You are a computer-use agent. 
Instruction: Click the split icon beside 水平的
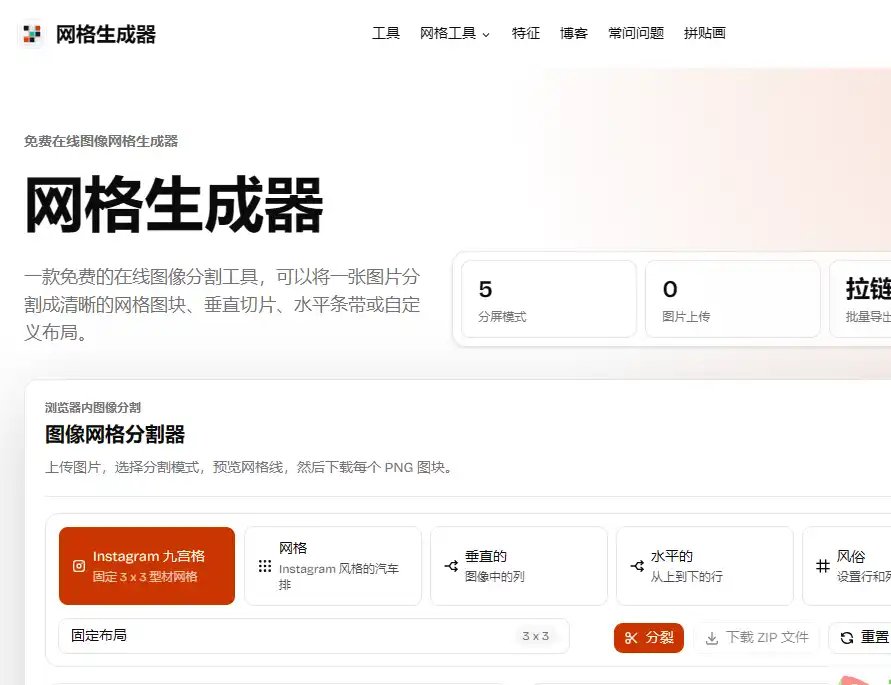click(x=637, y=566)
